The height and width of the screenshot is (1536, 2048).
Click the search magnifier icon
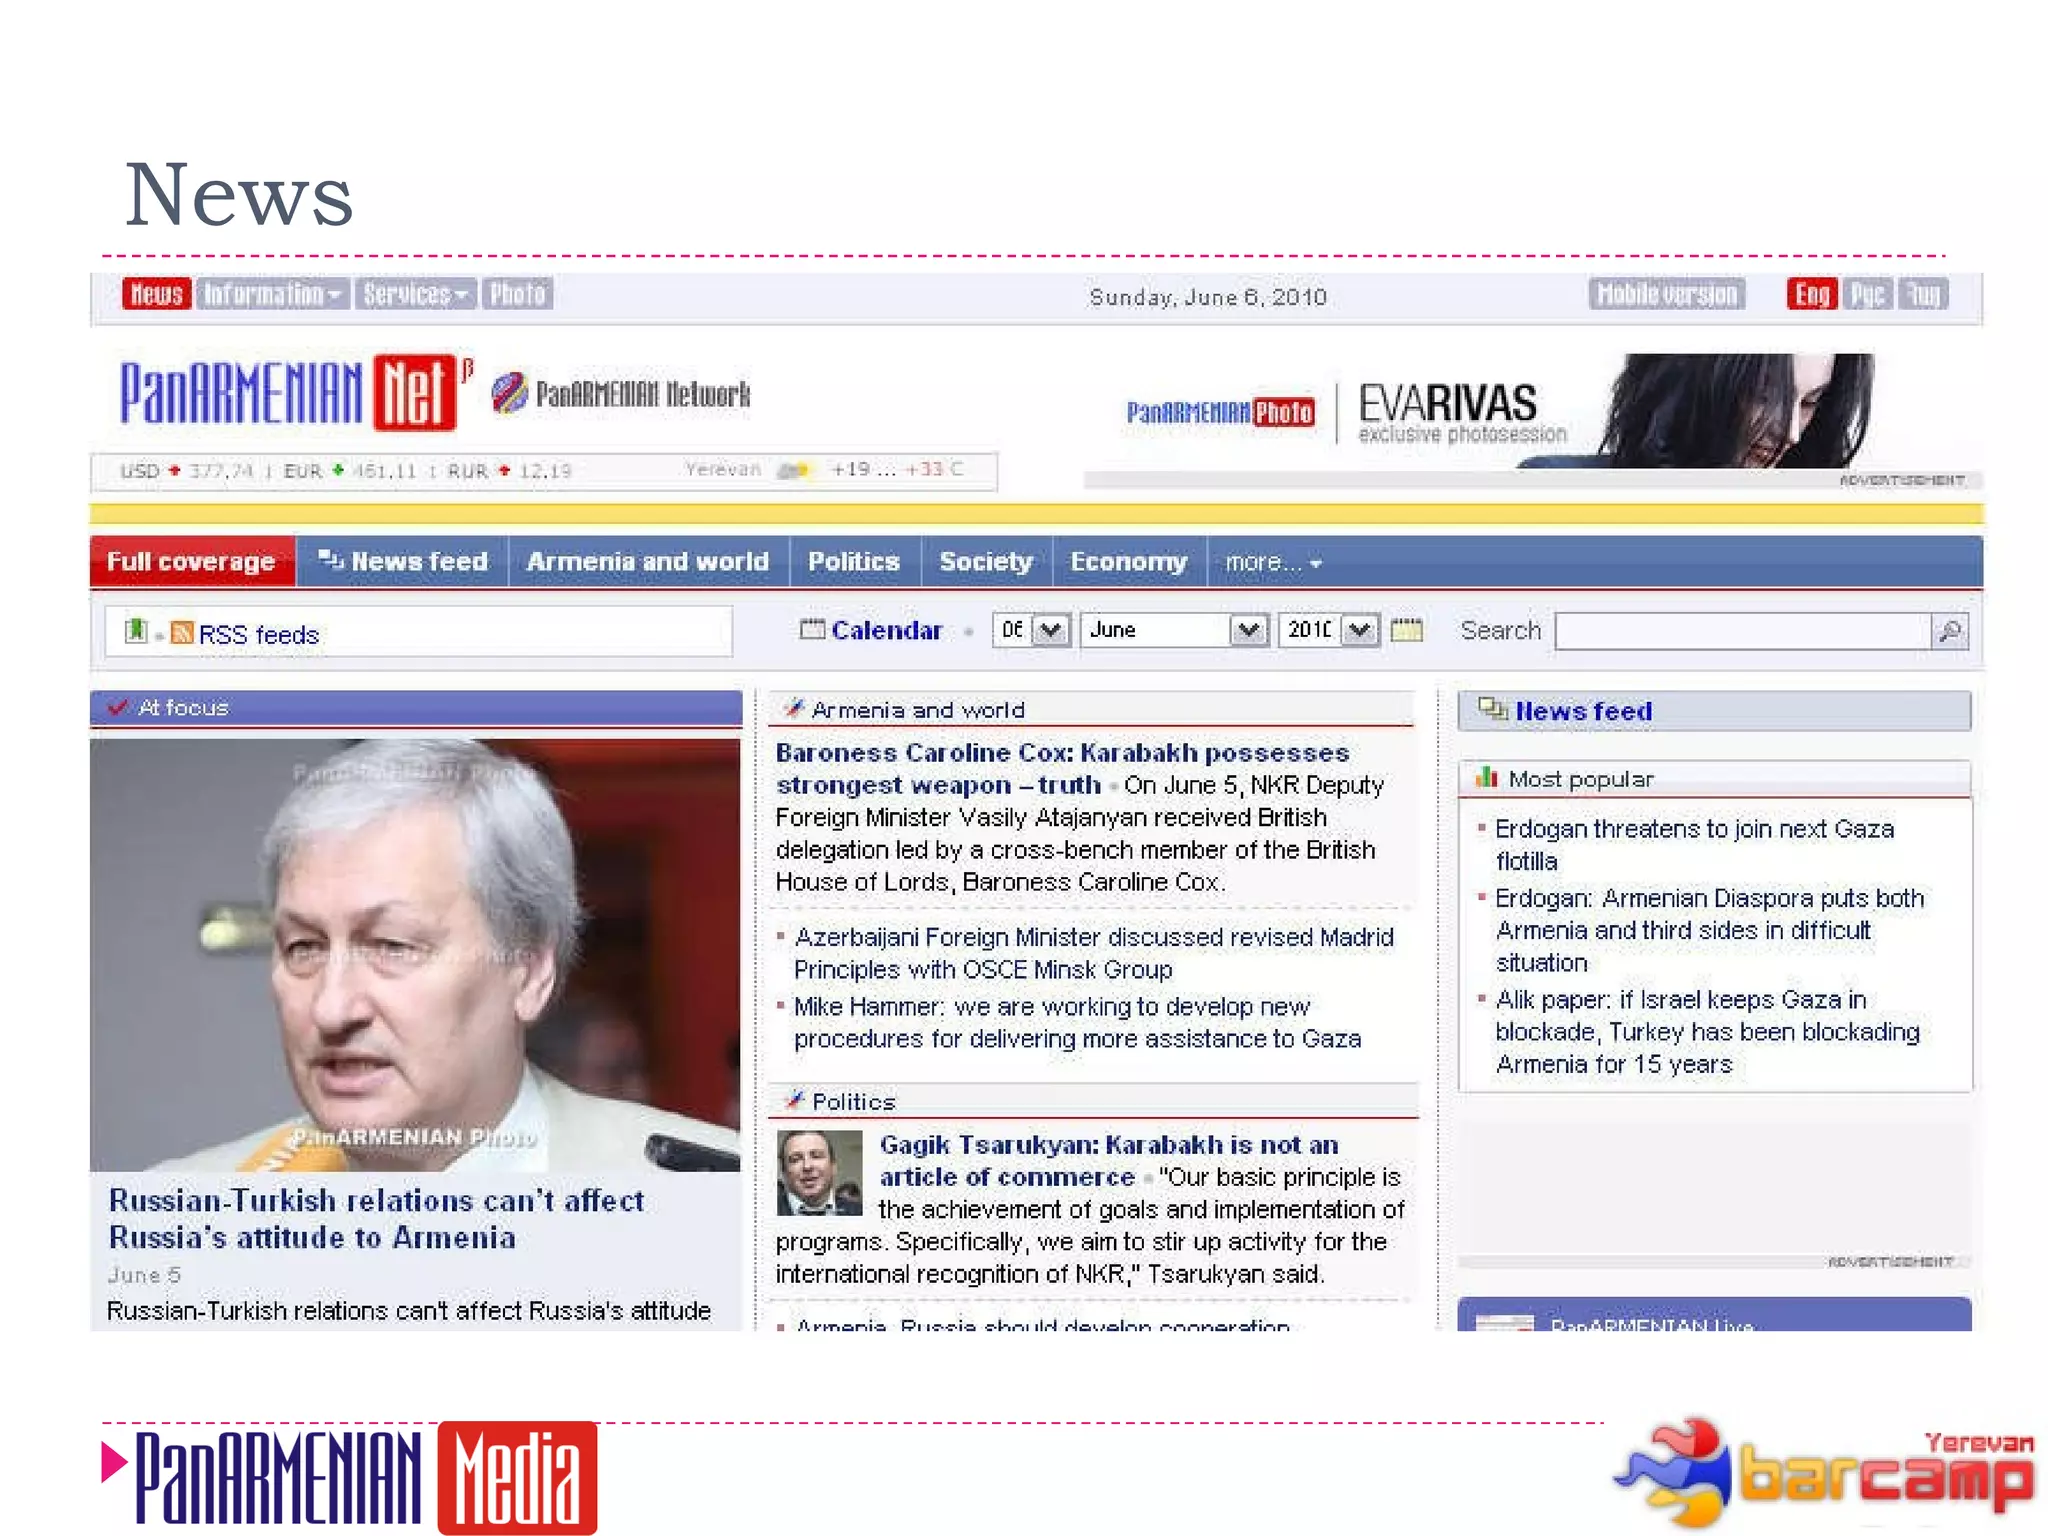(1950, 631)
